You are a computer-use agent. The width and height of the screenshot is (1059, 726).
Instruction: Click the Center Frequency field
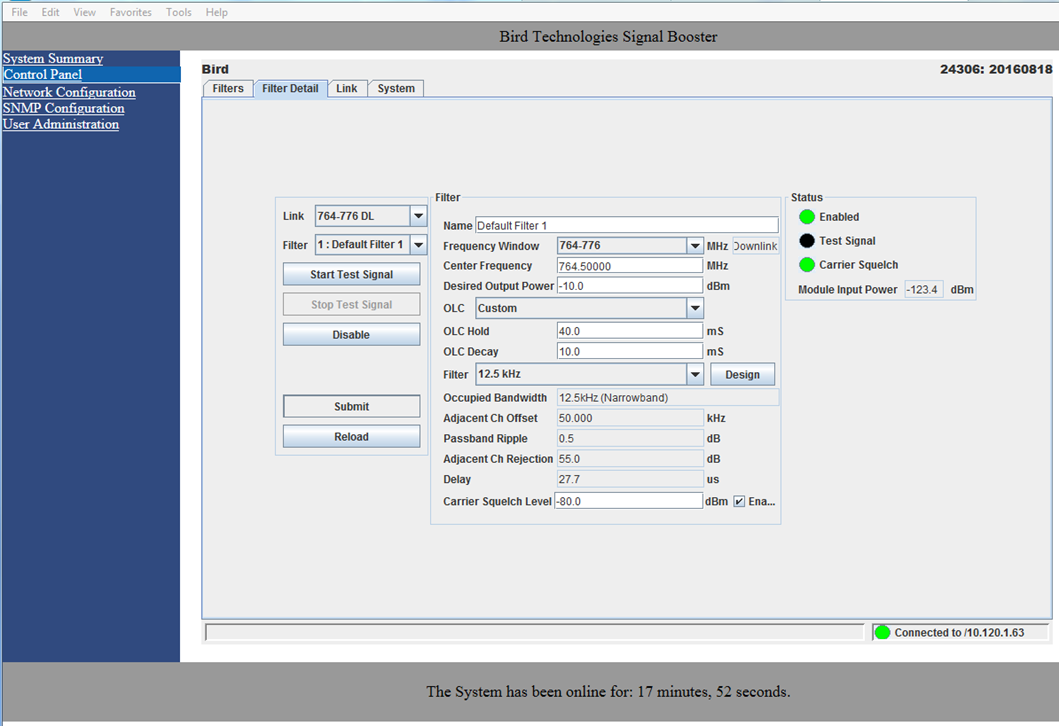630,266
